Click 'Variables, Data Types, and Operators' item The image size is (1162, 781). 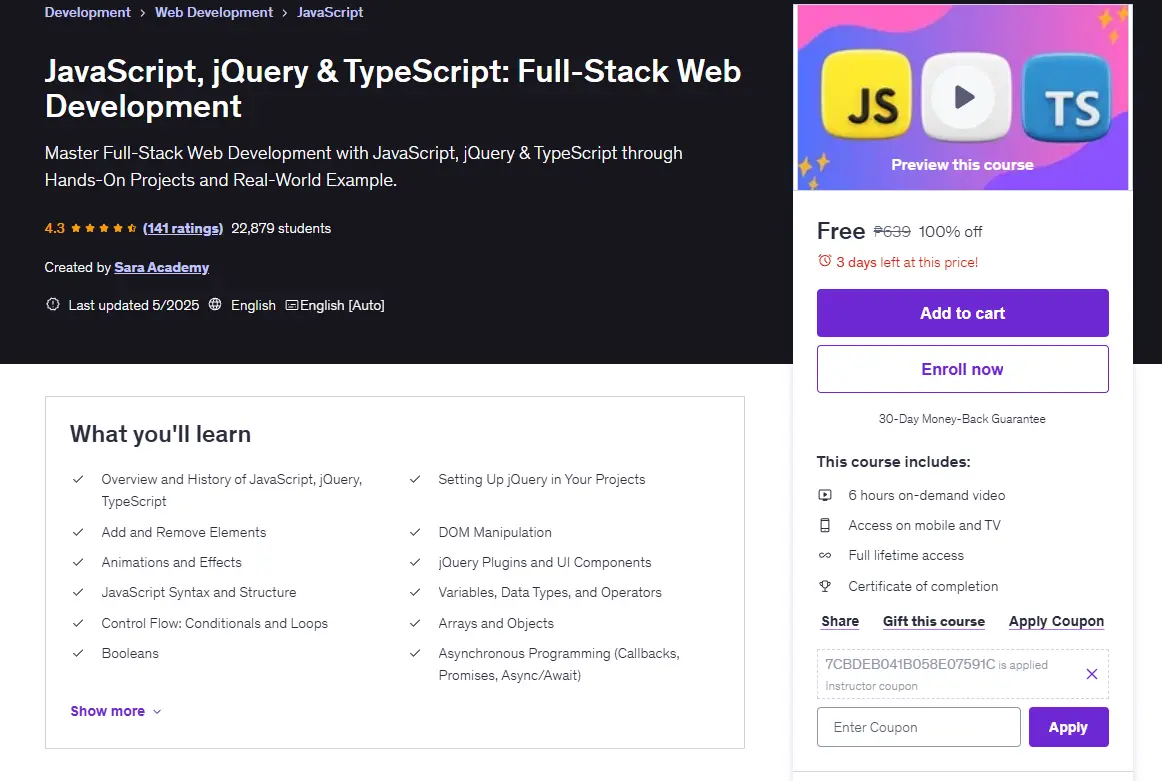pos(550,593)
